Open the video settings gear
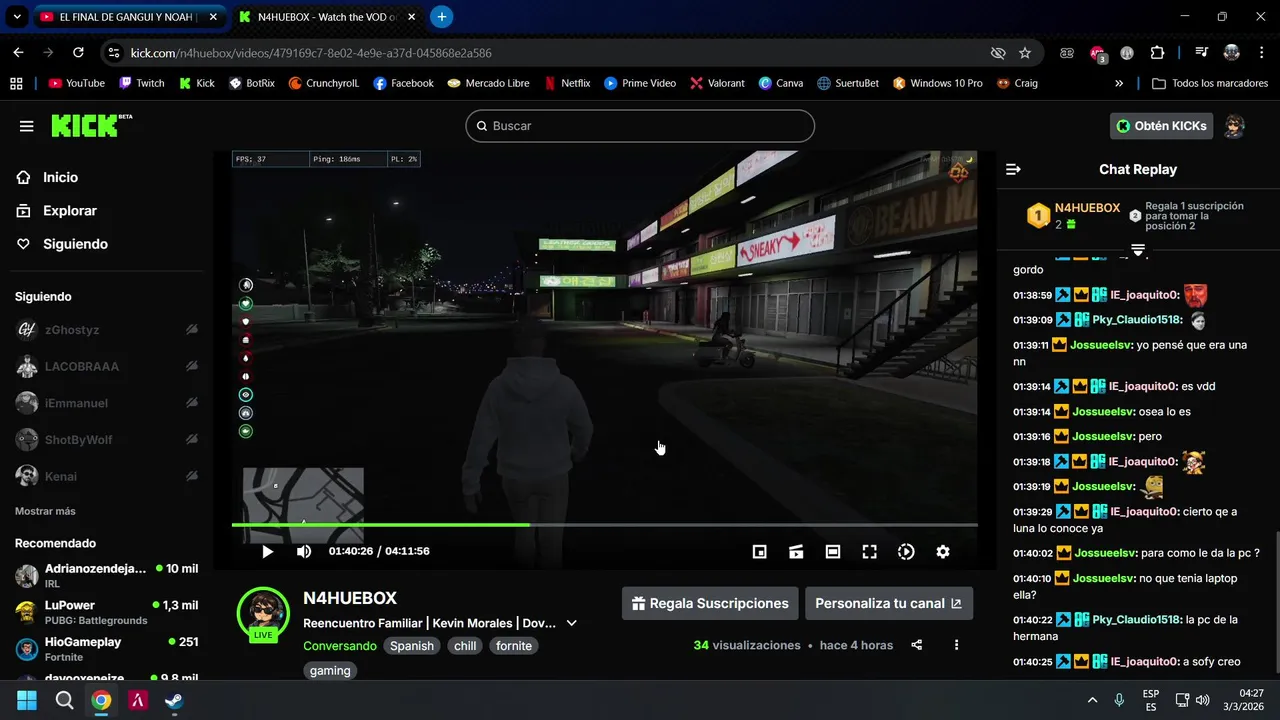Screen dimensions: 1280x720 pos(943,552)
